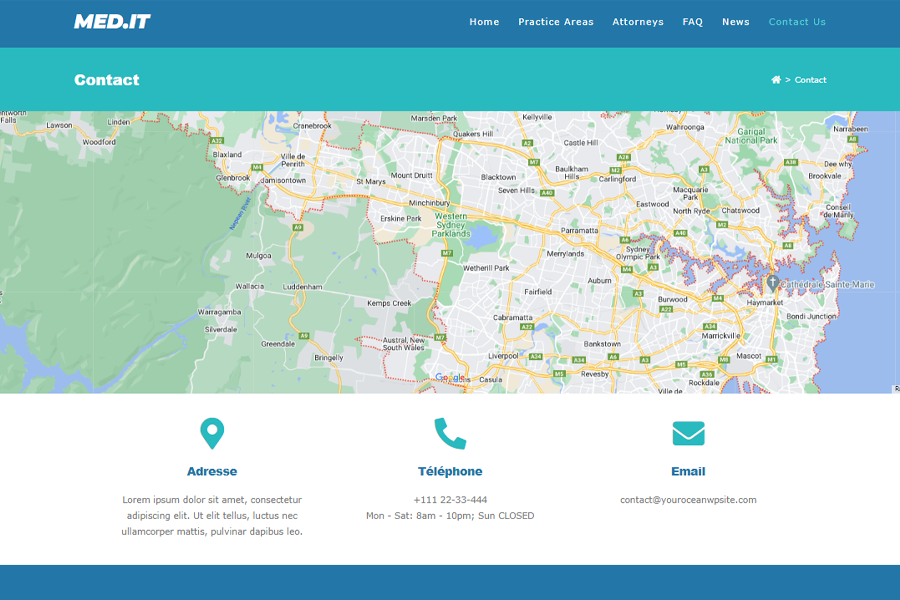
Task: Navigate to the FAQ page
Action: tap(692, 22)
